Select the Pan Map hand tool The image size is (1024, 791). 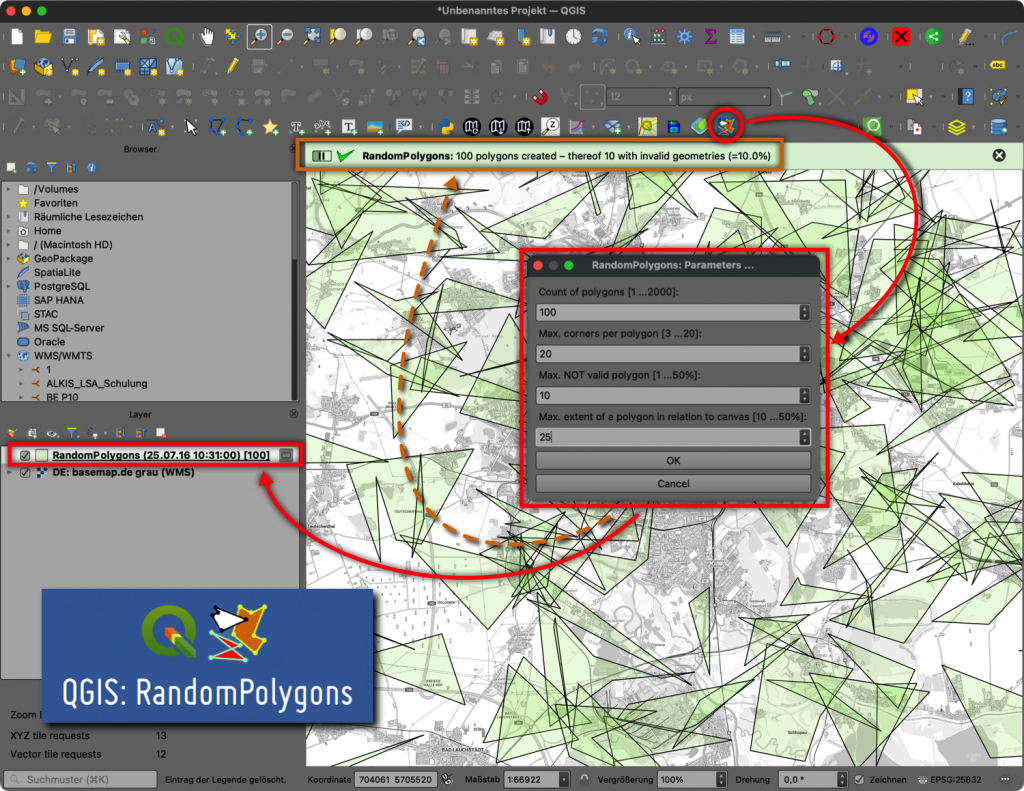tap(207, 37)
